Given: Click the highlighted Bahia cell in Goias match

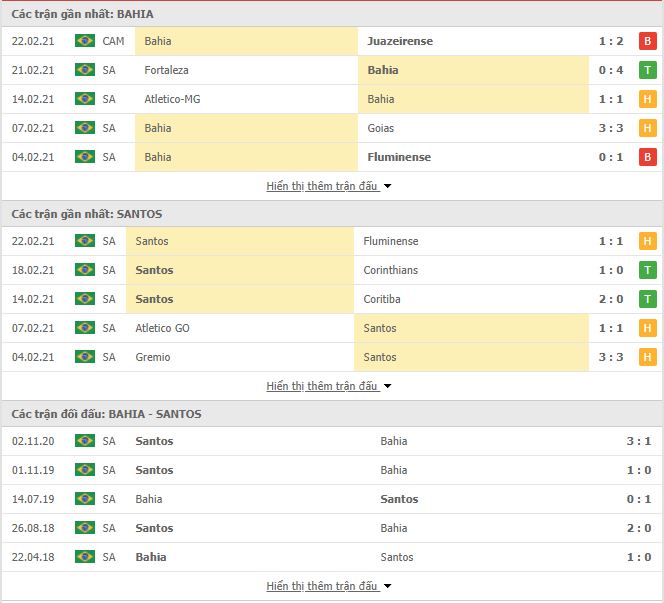Looking at the screenshot, I should (246, 128).
